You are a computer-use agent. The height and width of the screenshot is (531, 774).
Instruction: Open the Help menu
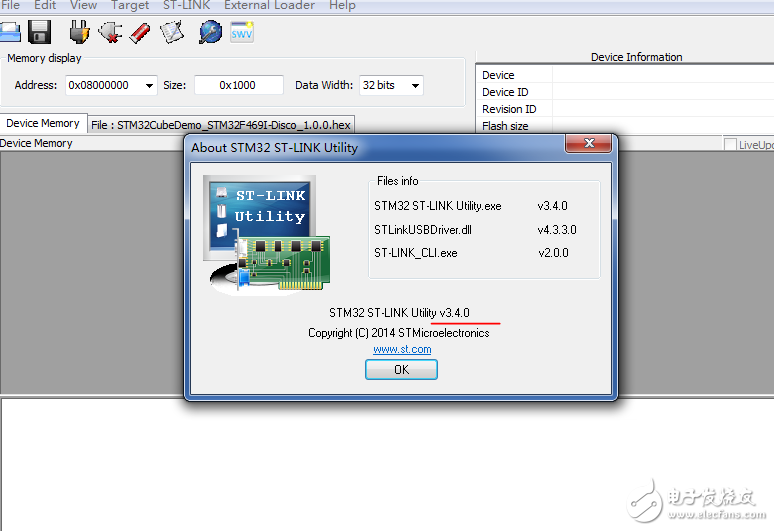(342, 5)
